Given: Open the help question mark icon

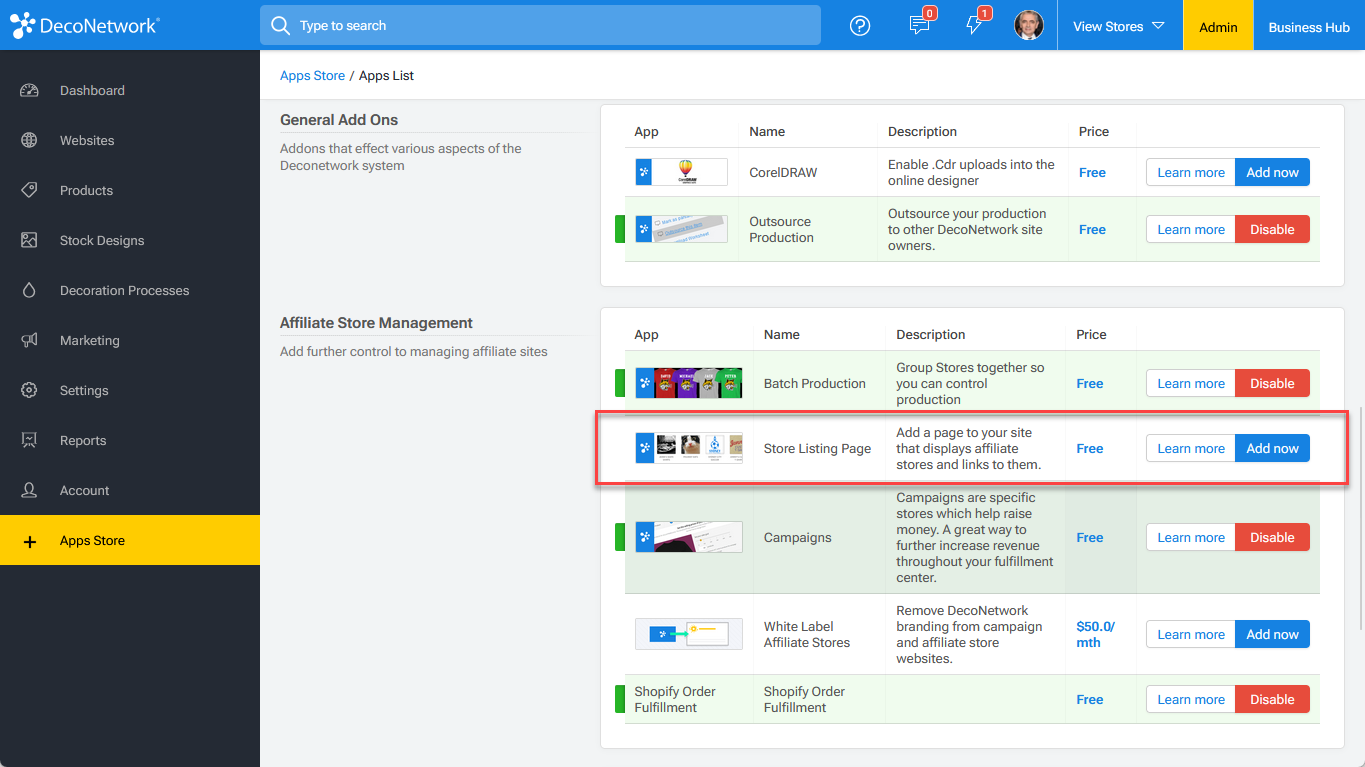Looking at the screenshot, I should point(860,26).
